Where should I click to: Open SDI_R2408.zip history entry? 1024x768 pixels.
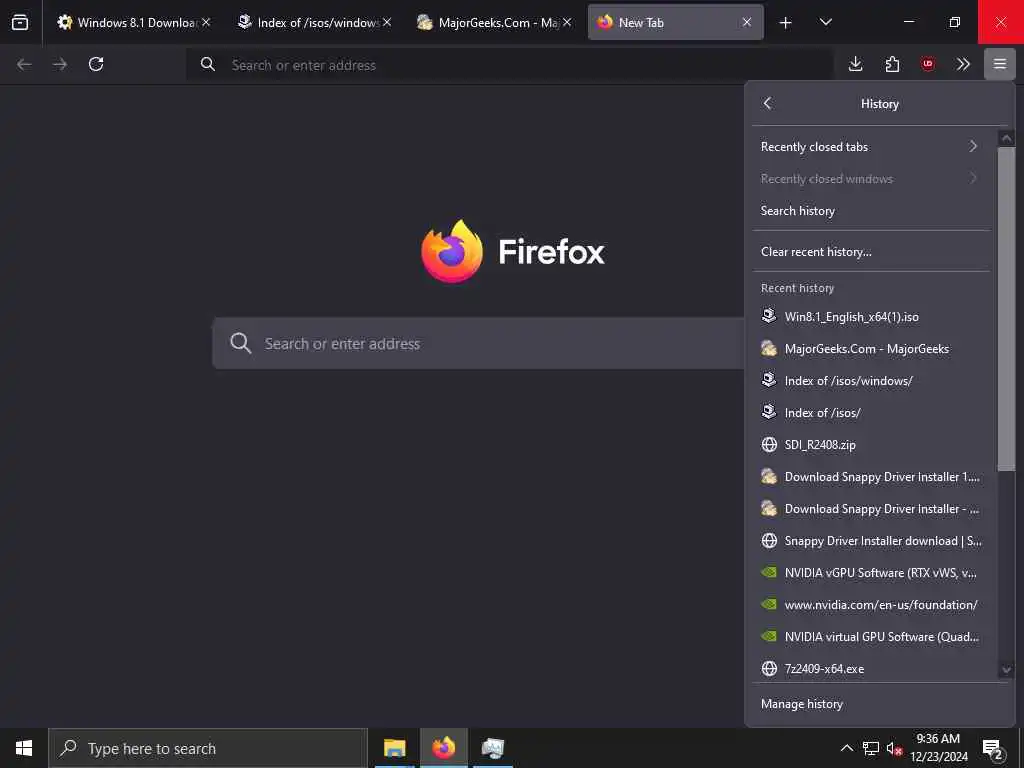coord(871,445)
